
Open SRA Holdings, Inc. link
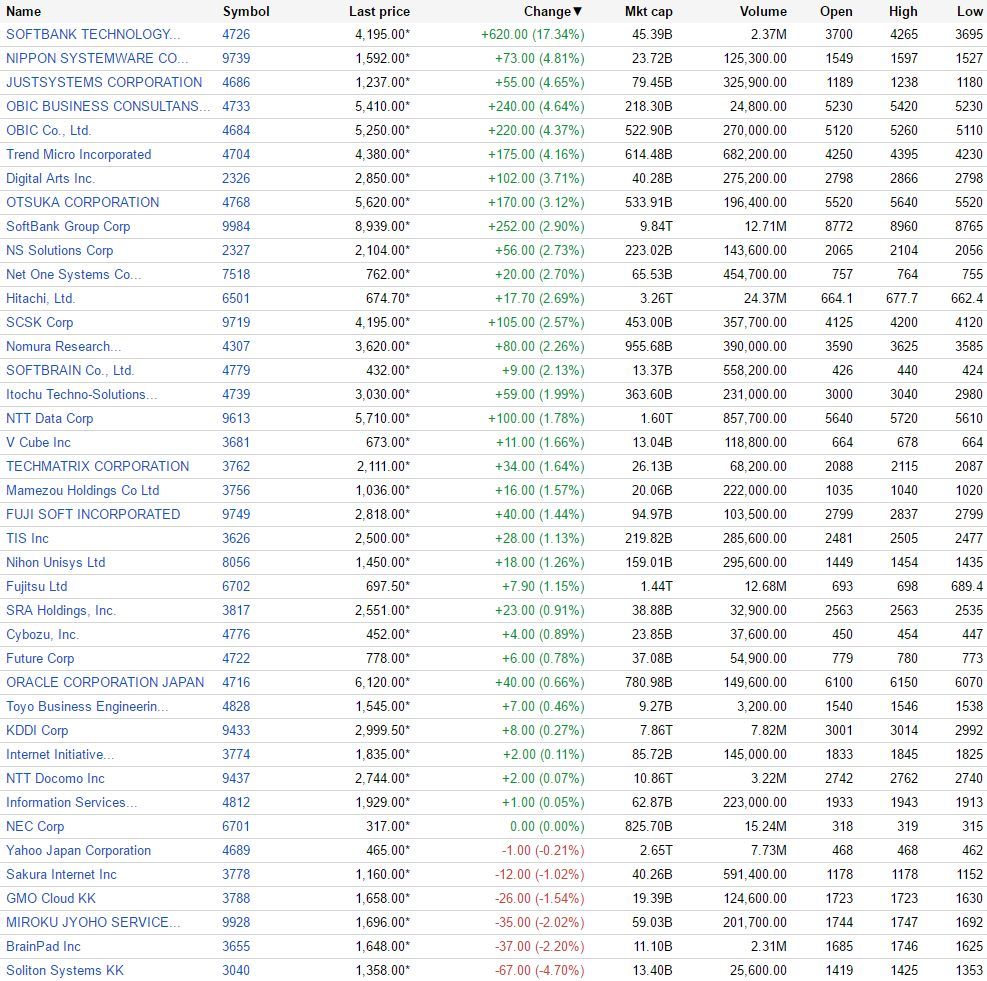click(x=61, y=610)
